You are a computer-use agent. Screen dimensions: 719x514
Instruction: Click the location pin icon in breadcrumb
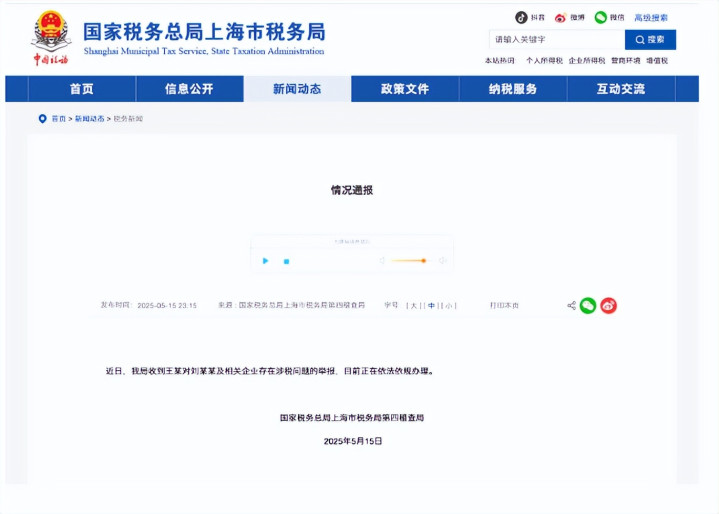[x=43, y=119]
